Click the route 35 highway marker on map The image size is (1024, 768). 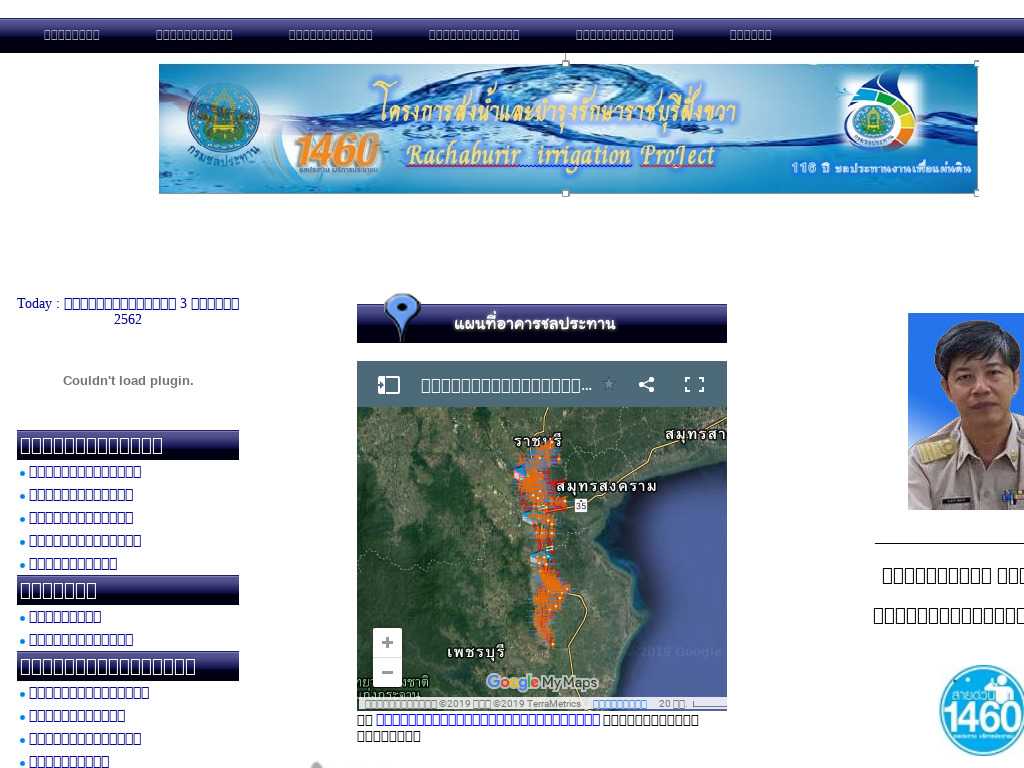[x=581, y=505]
